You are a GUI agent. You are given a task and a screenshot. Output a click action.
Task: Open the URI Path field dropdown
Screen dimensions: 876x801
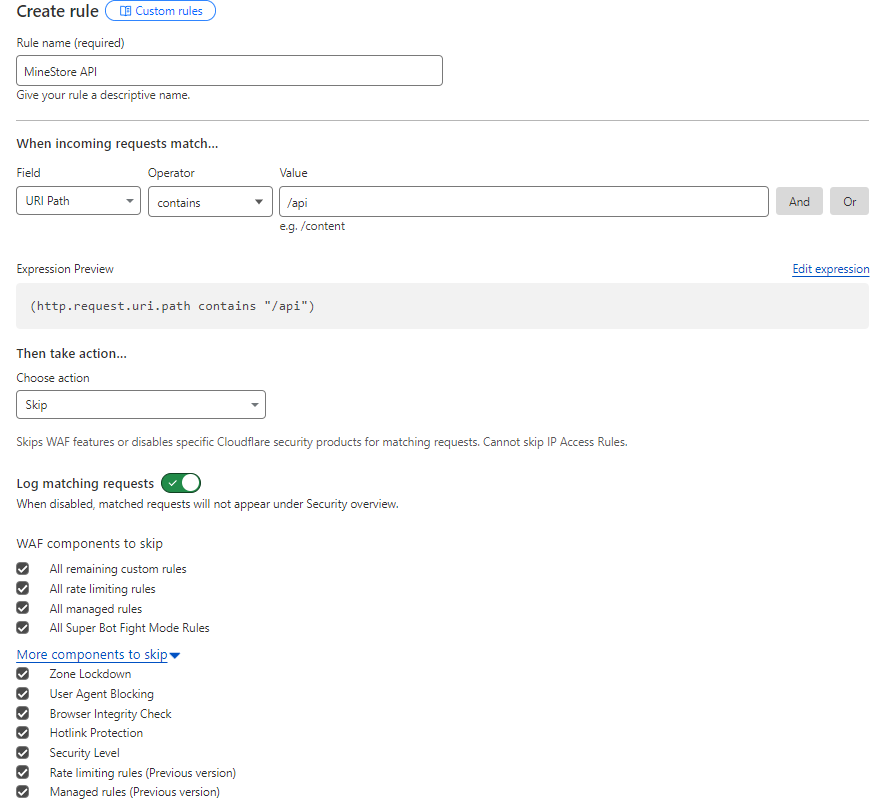pos(78,200)
